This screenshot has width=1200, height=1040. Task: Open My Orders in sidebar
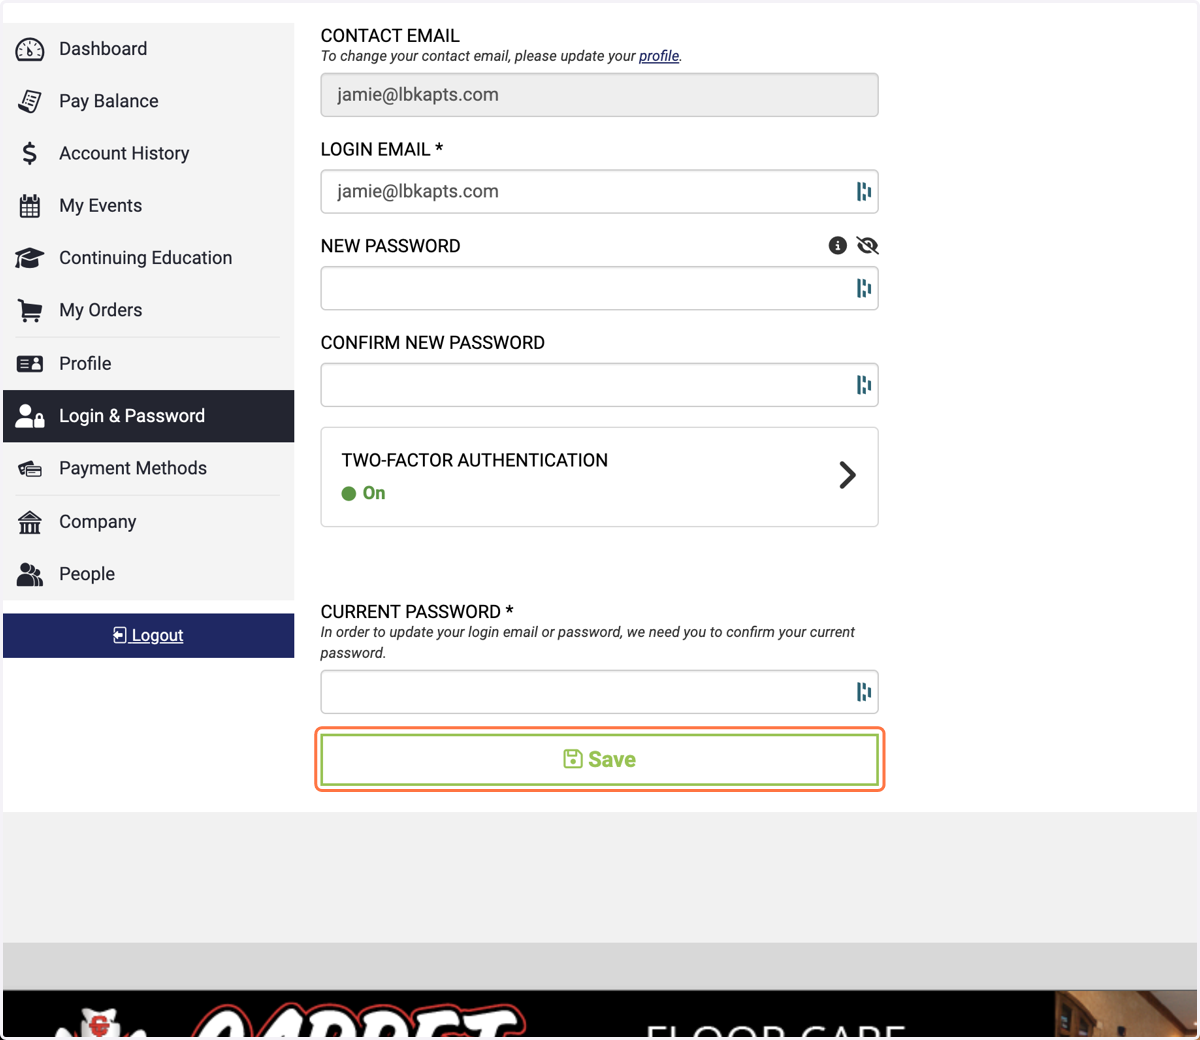149,311
